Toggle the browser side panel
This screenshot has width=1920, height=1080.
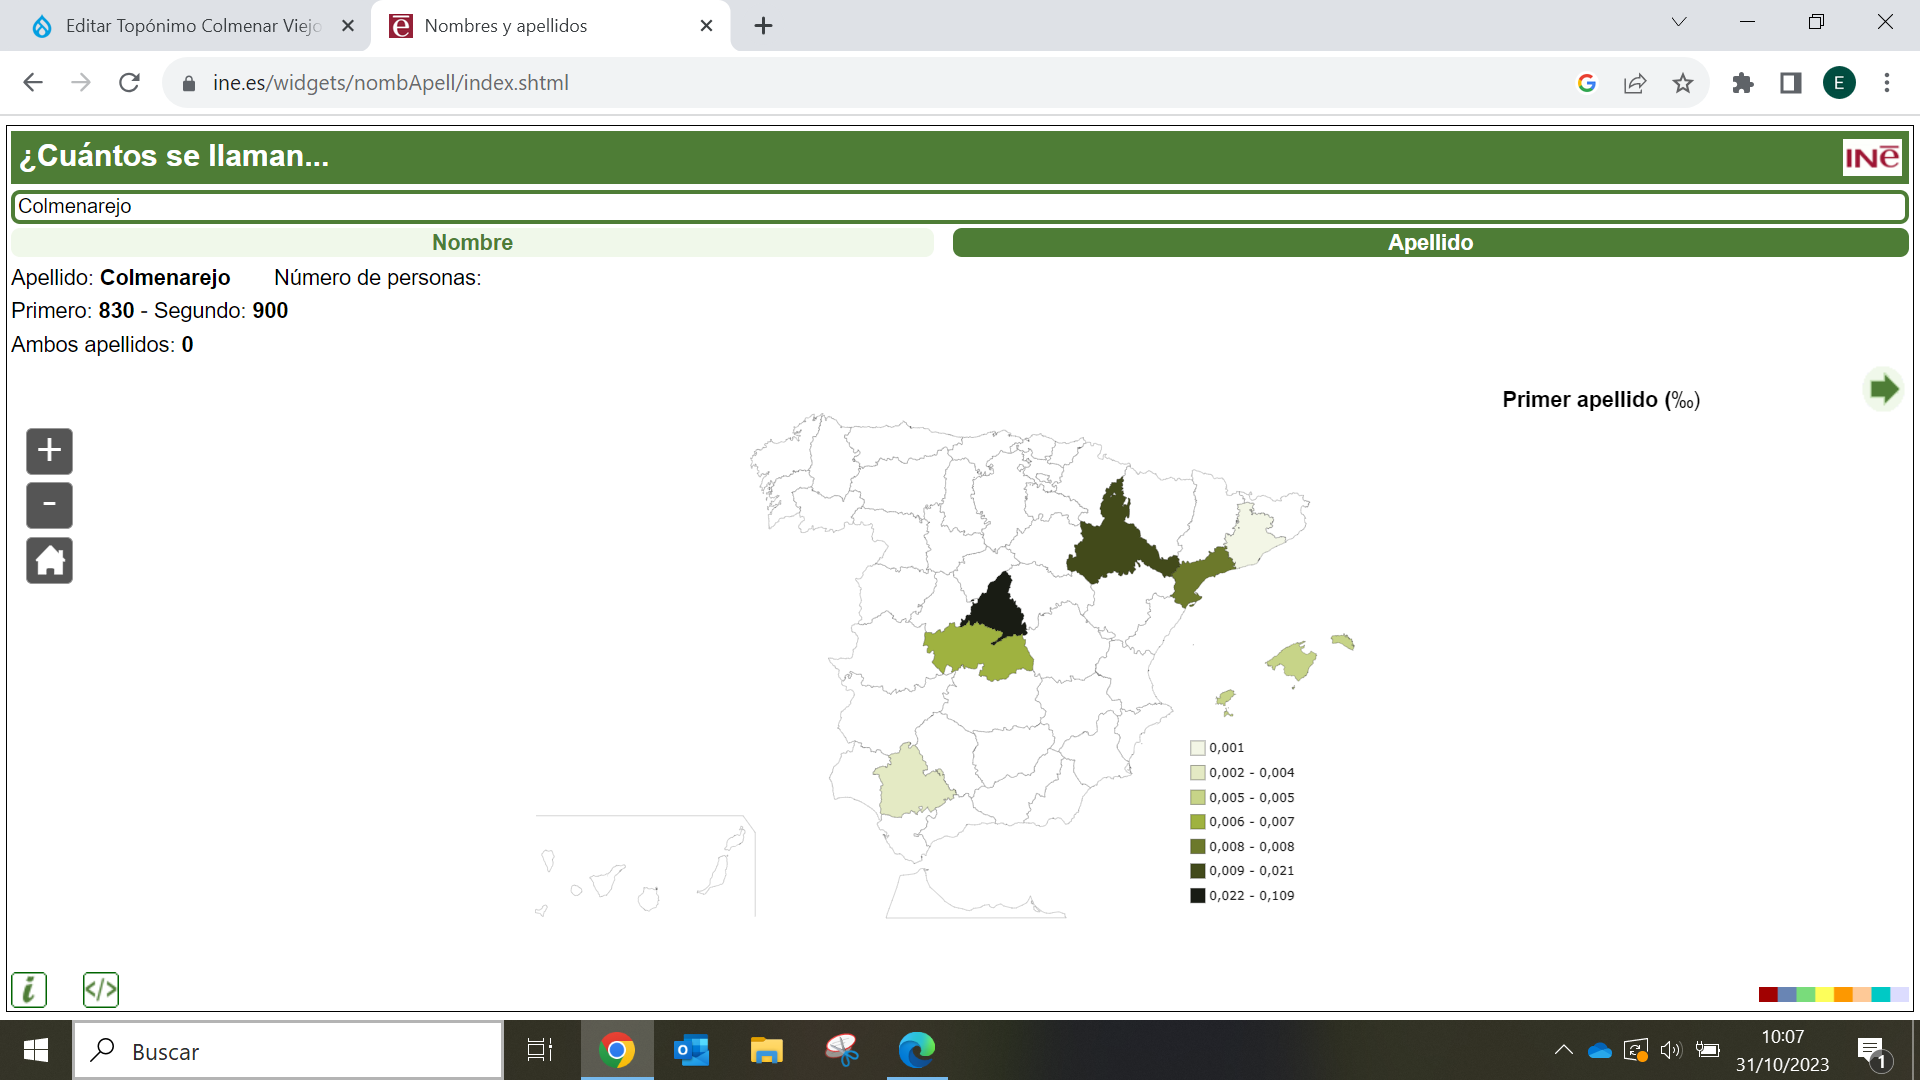1791,83
